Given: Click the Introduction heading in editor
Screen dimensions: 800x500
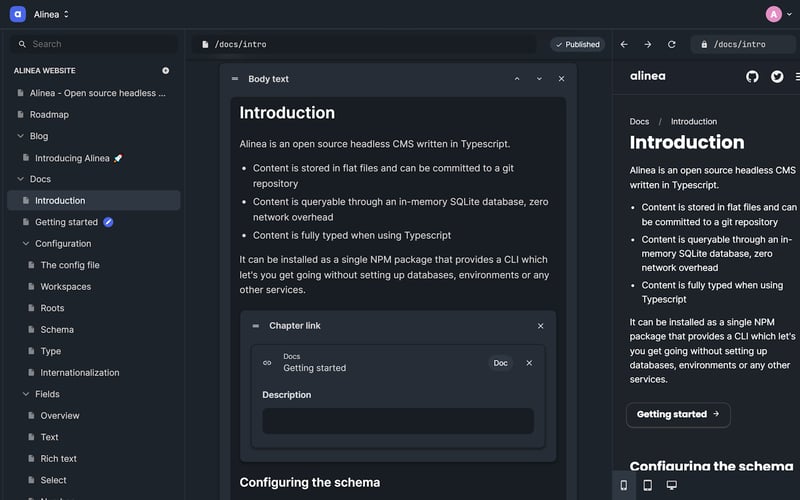Looking at the screenshot, I should 287,113.
